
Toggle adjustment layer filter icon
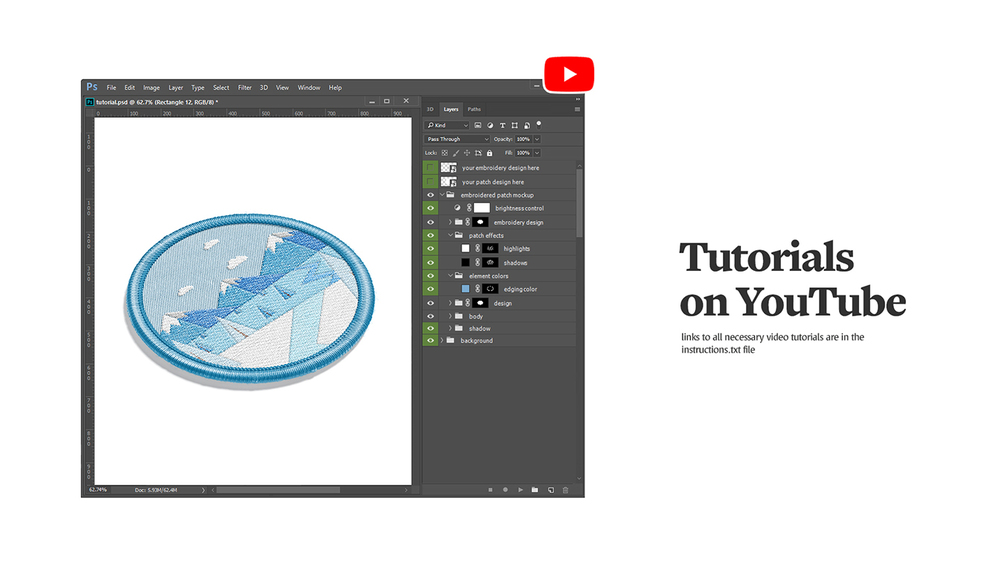(490, 126)
